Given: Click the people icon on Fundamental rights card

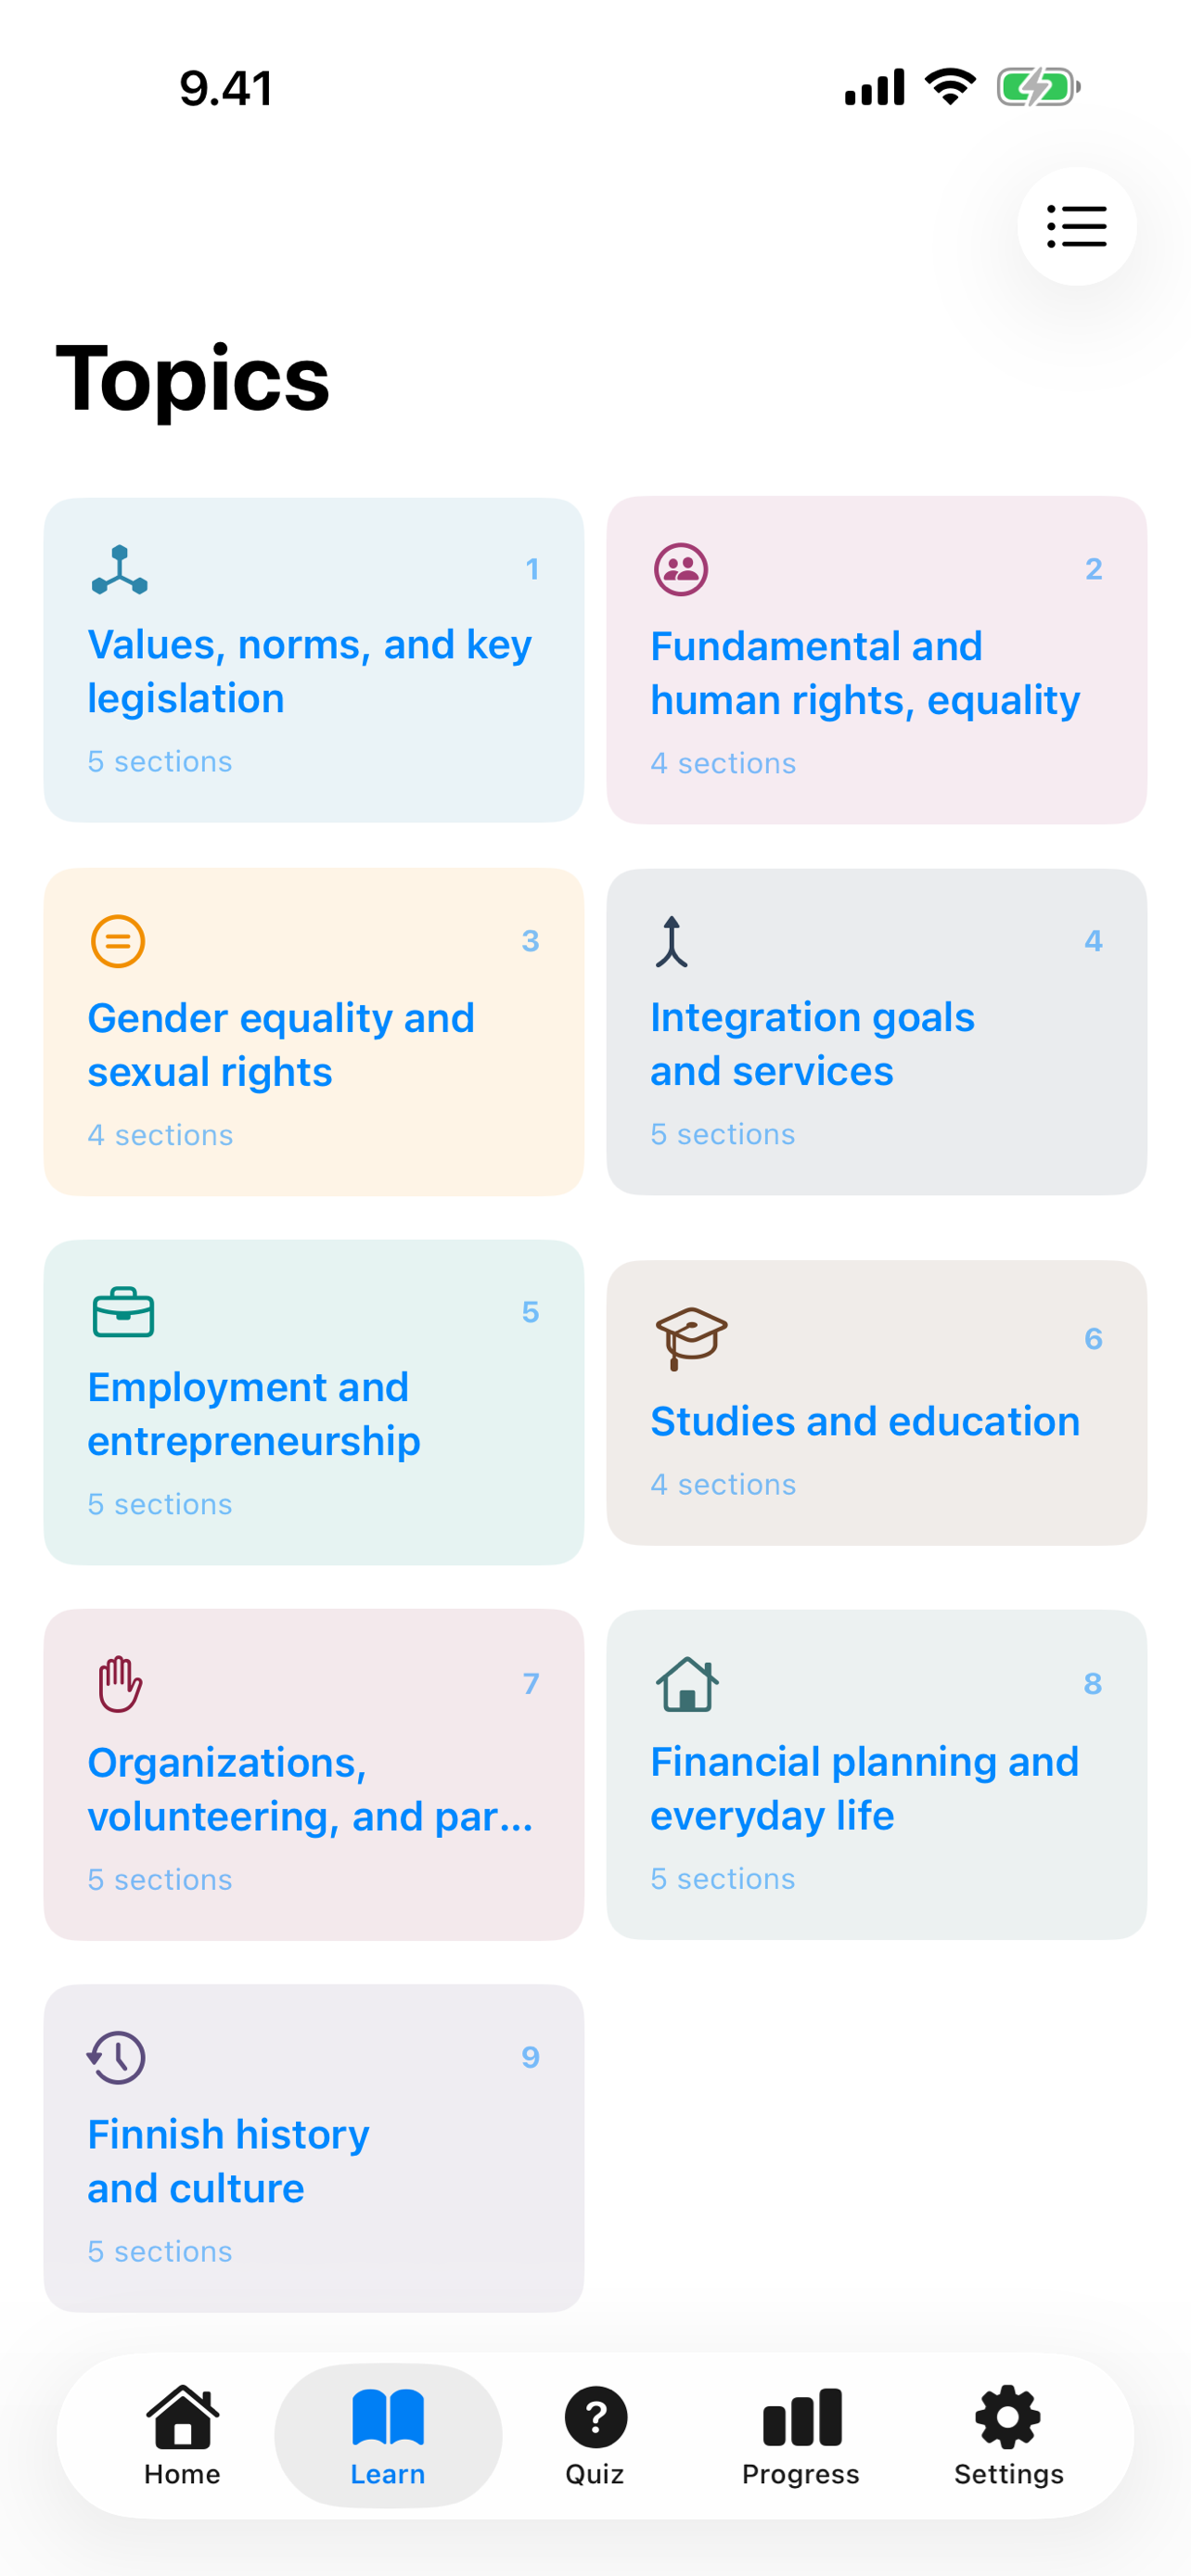Looking at the screenshot, I should click(681, 568).
